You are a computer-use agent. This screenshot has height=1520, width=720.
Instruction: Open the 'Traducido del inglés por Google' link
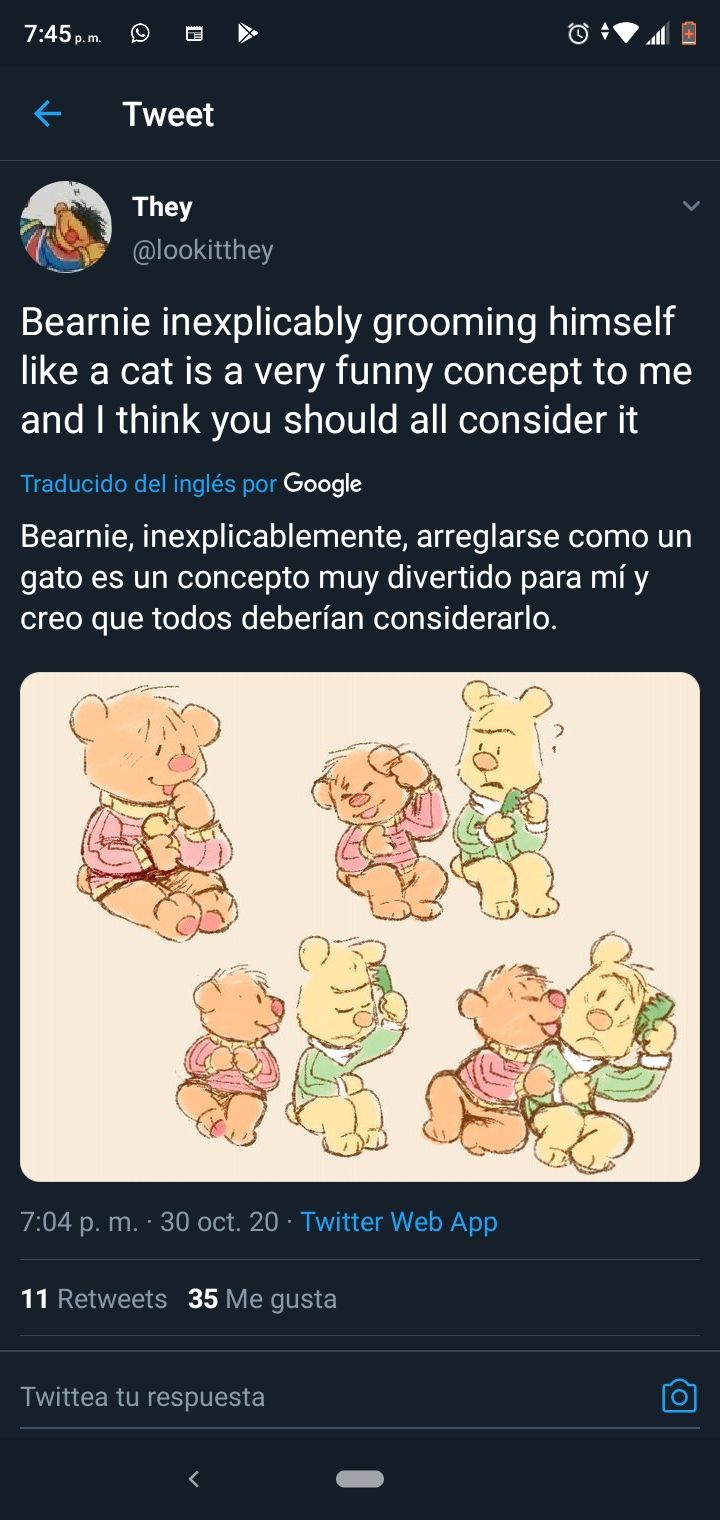pyautogui.click(x=191, y=484)
